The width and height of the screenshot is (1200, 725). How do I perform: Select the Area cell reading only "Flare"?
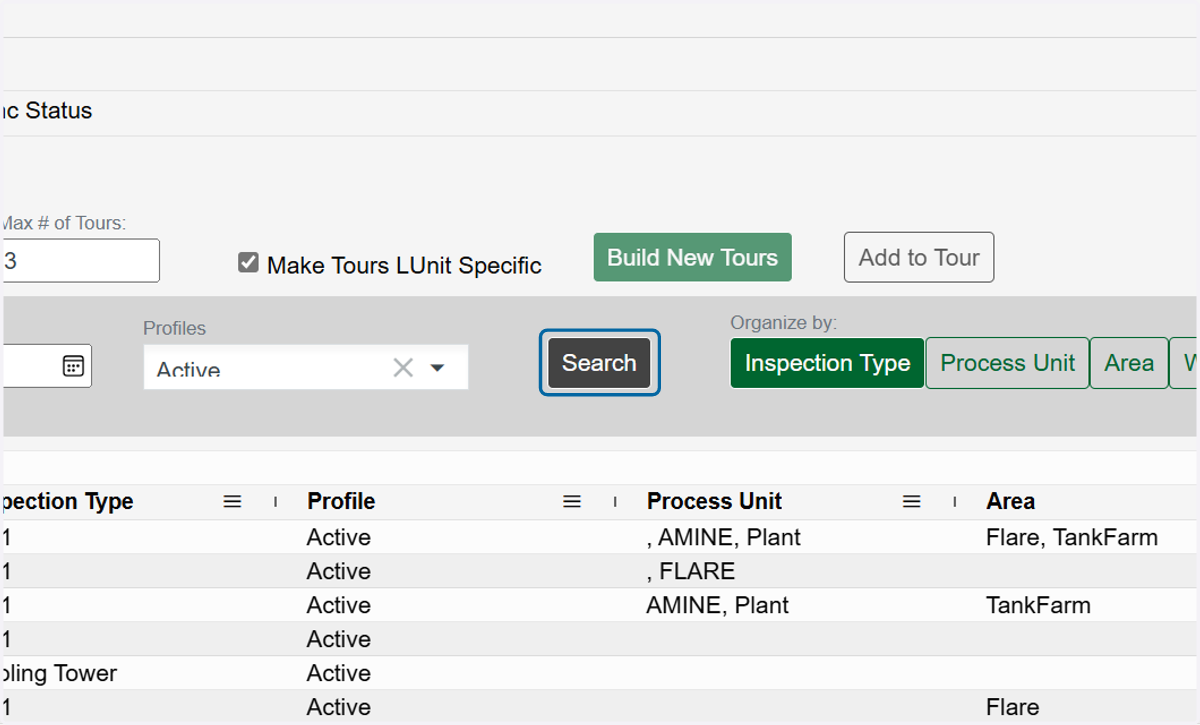pyautogui.click(x=1012, y=707)
